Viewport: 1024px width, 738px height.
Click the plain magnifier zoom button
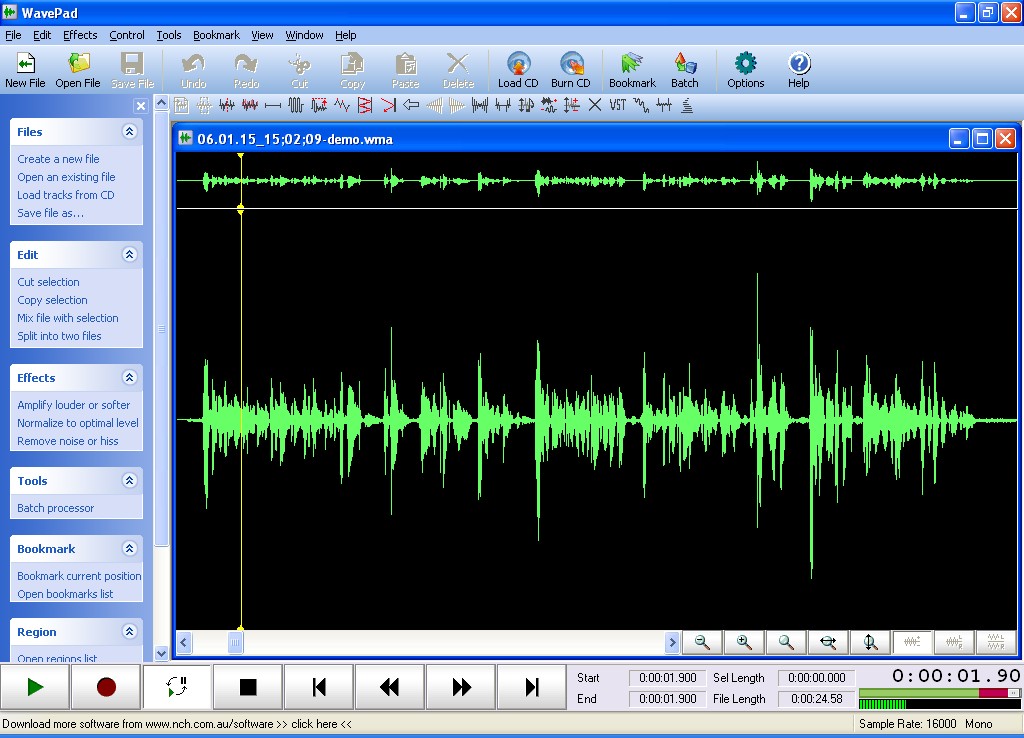click(786, 643)
